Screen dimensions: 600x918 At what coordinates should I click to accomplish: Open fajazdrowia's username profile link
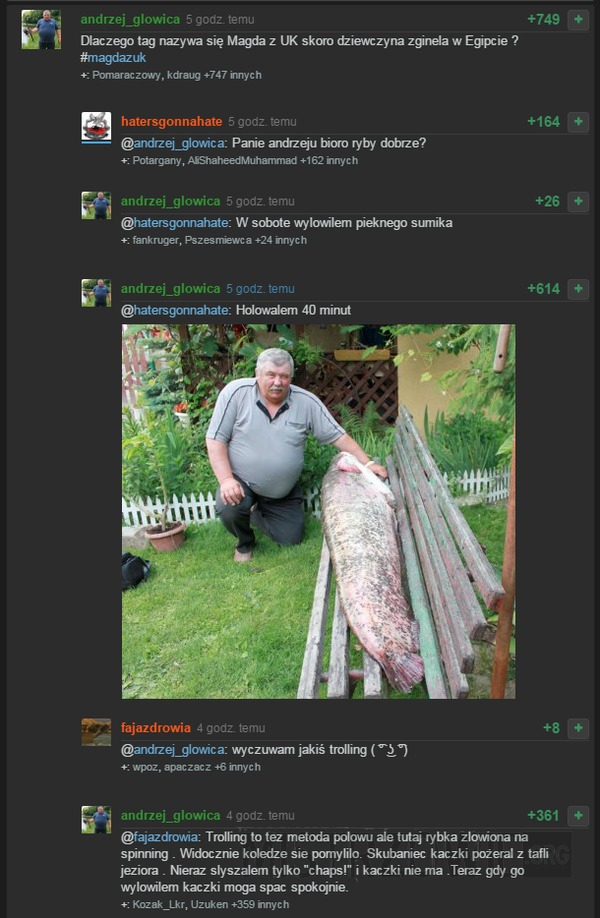tap(156, 728)
